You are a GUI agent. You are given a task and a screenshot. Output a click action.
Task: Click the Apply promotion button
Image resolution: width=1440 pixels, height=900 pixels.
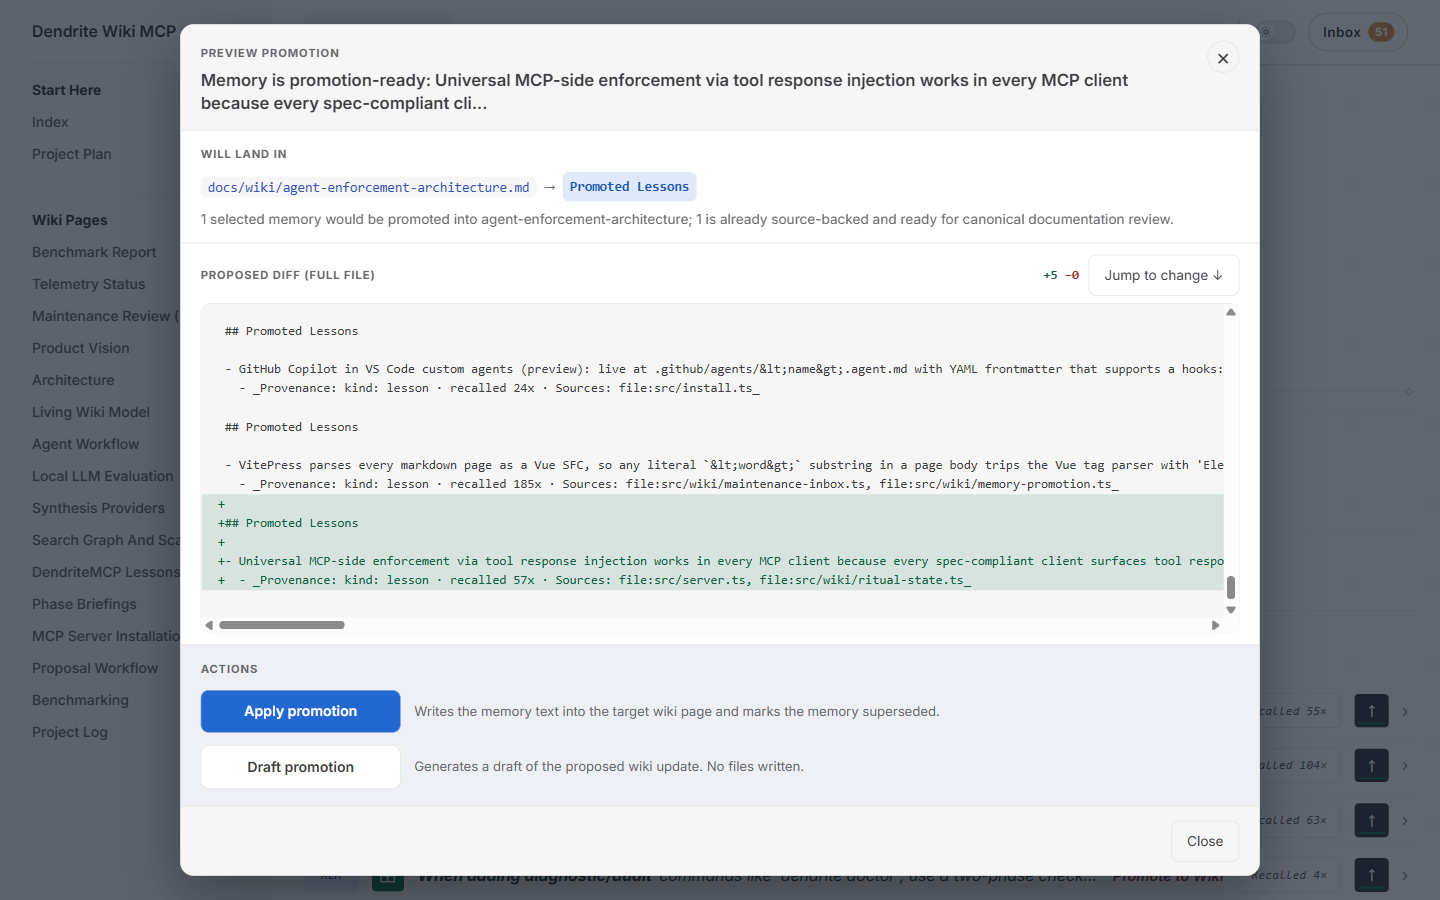300,711
